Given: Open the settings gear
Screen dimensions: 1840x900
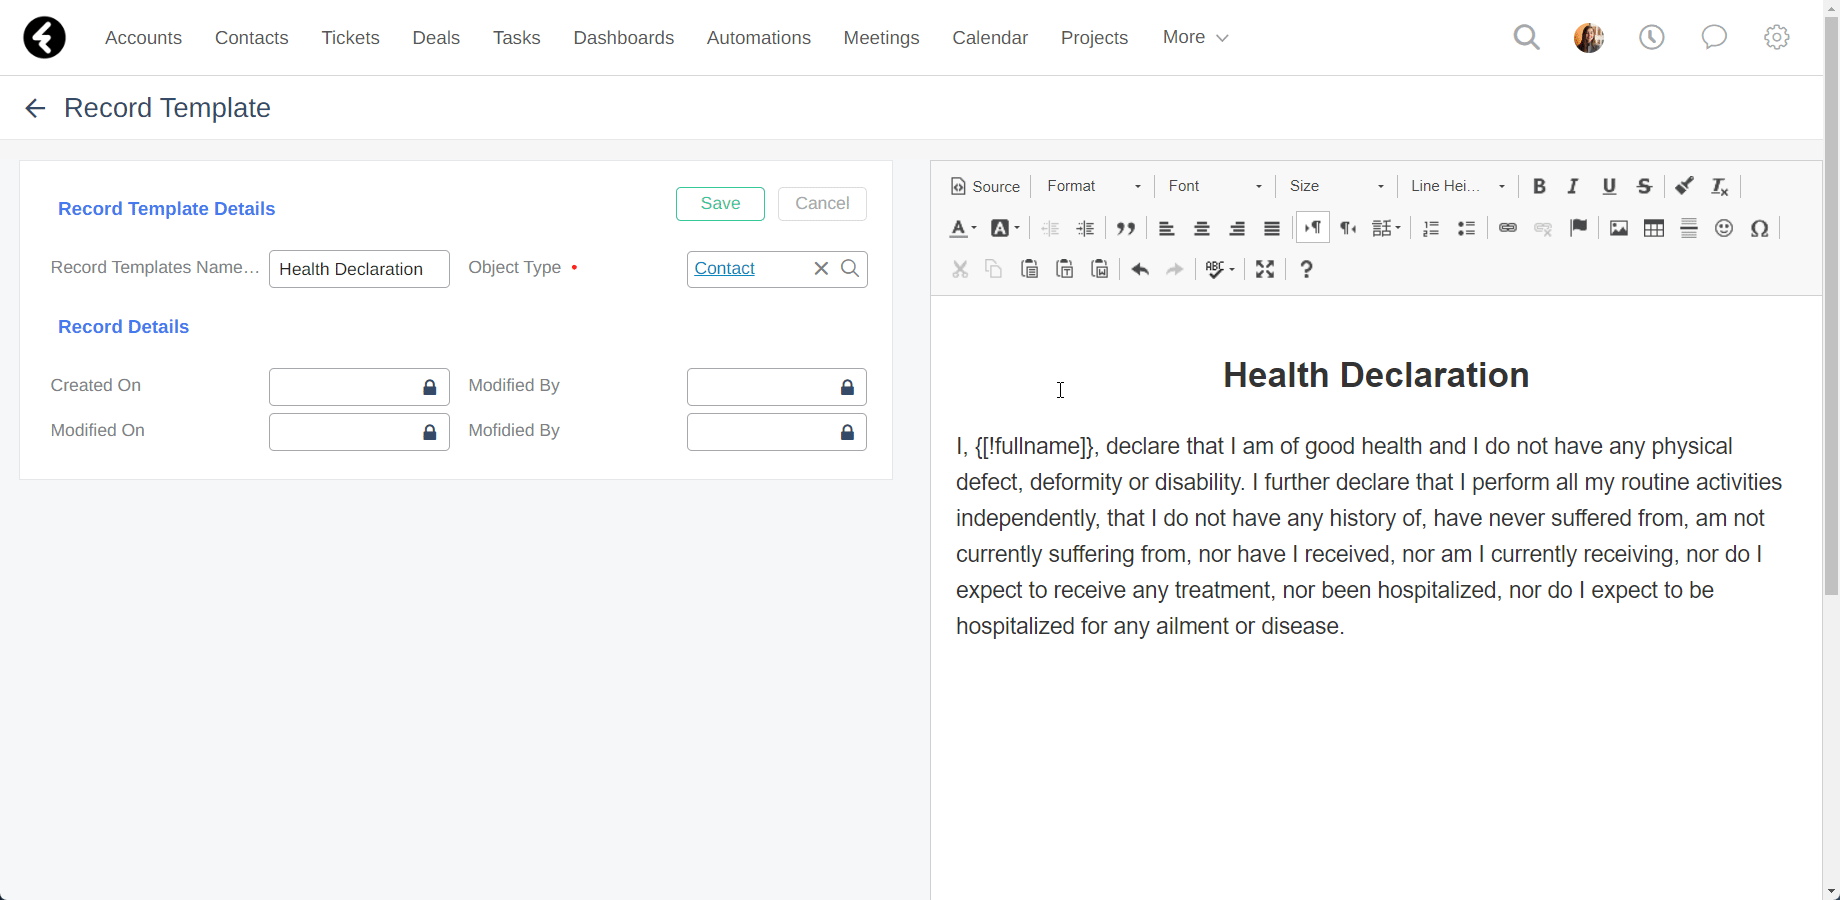Looking at the screenshot, I should tap(1776, 37).
